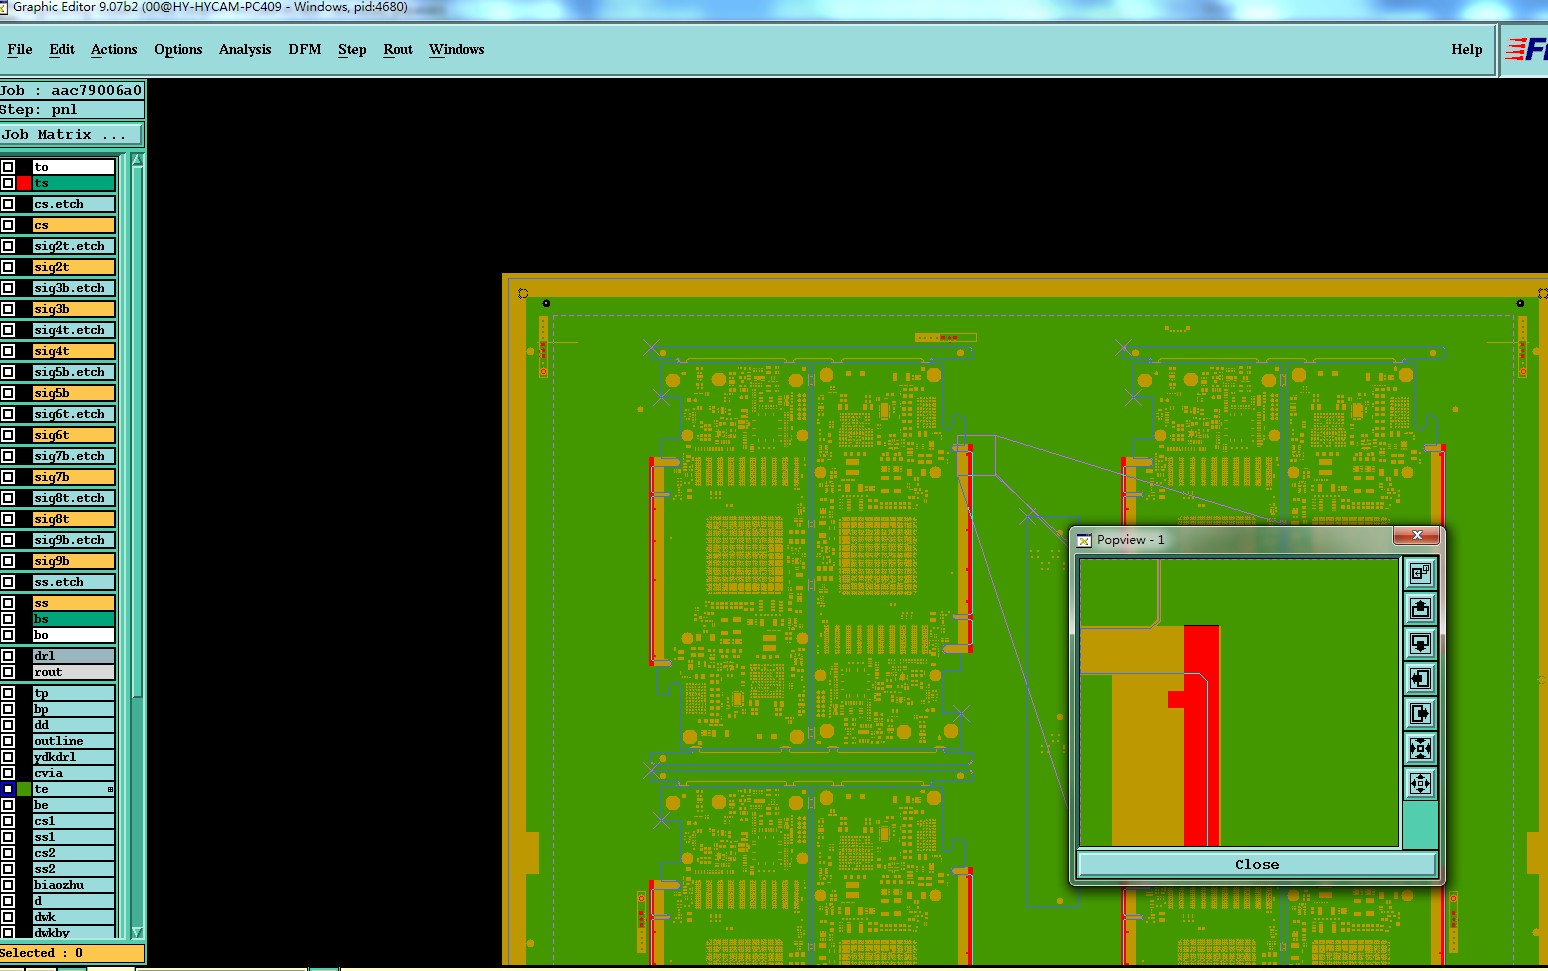This screenshot has height=971, width=1548.
Task: Toggle the checkbox for layer biaozhu
Action: tap(8, 885)
